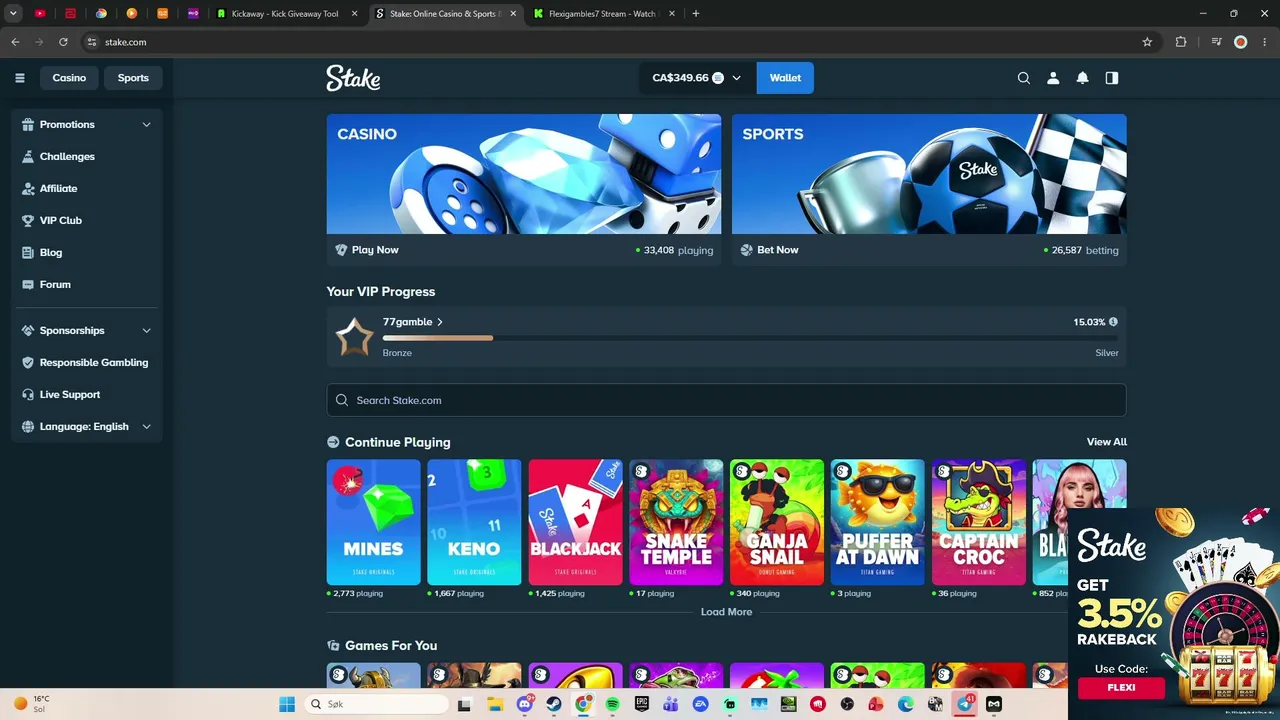Open File Explorer from the taskbar

tap(496, 704)
